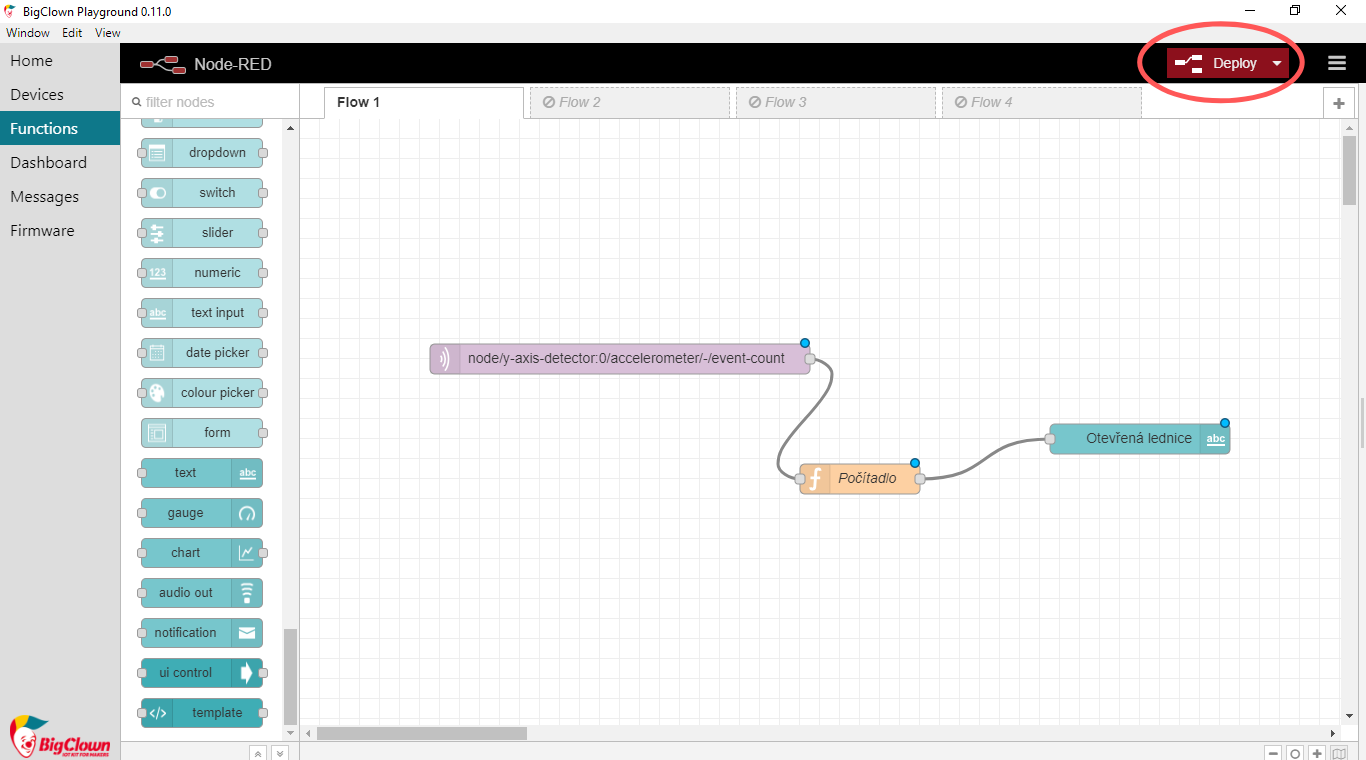The height and width of the screenshot is (760, 1366).
Task: Select the template palette node
Action: 202,713
